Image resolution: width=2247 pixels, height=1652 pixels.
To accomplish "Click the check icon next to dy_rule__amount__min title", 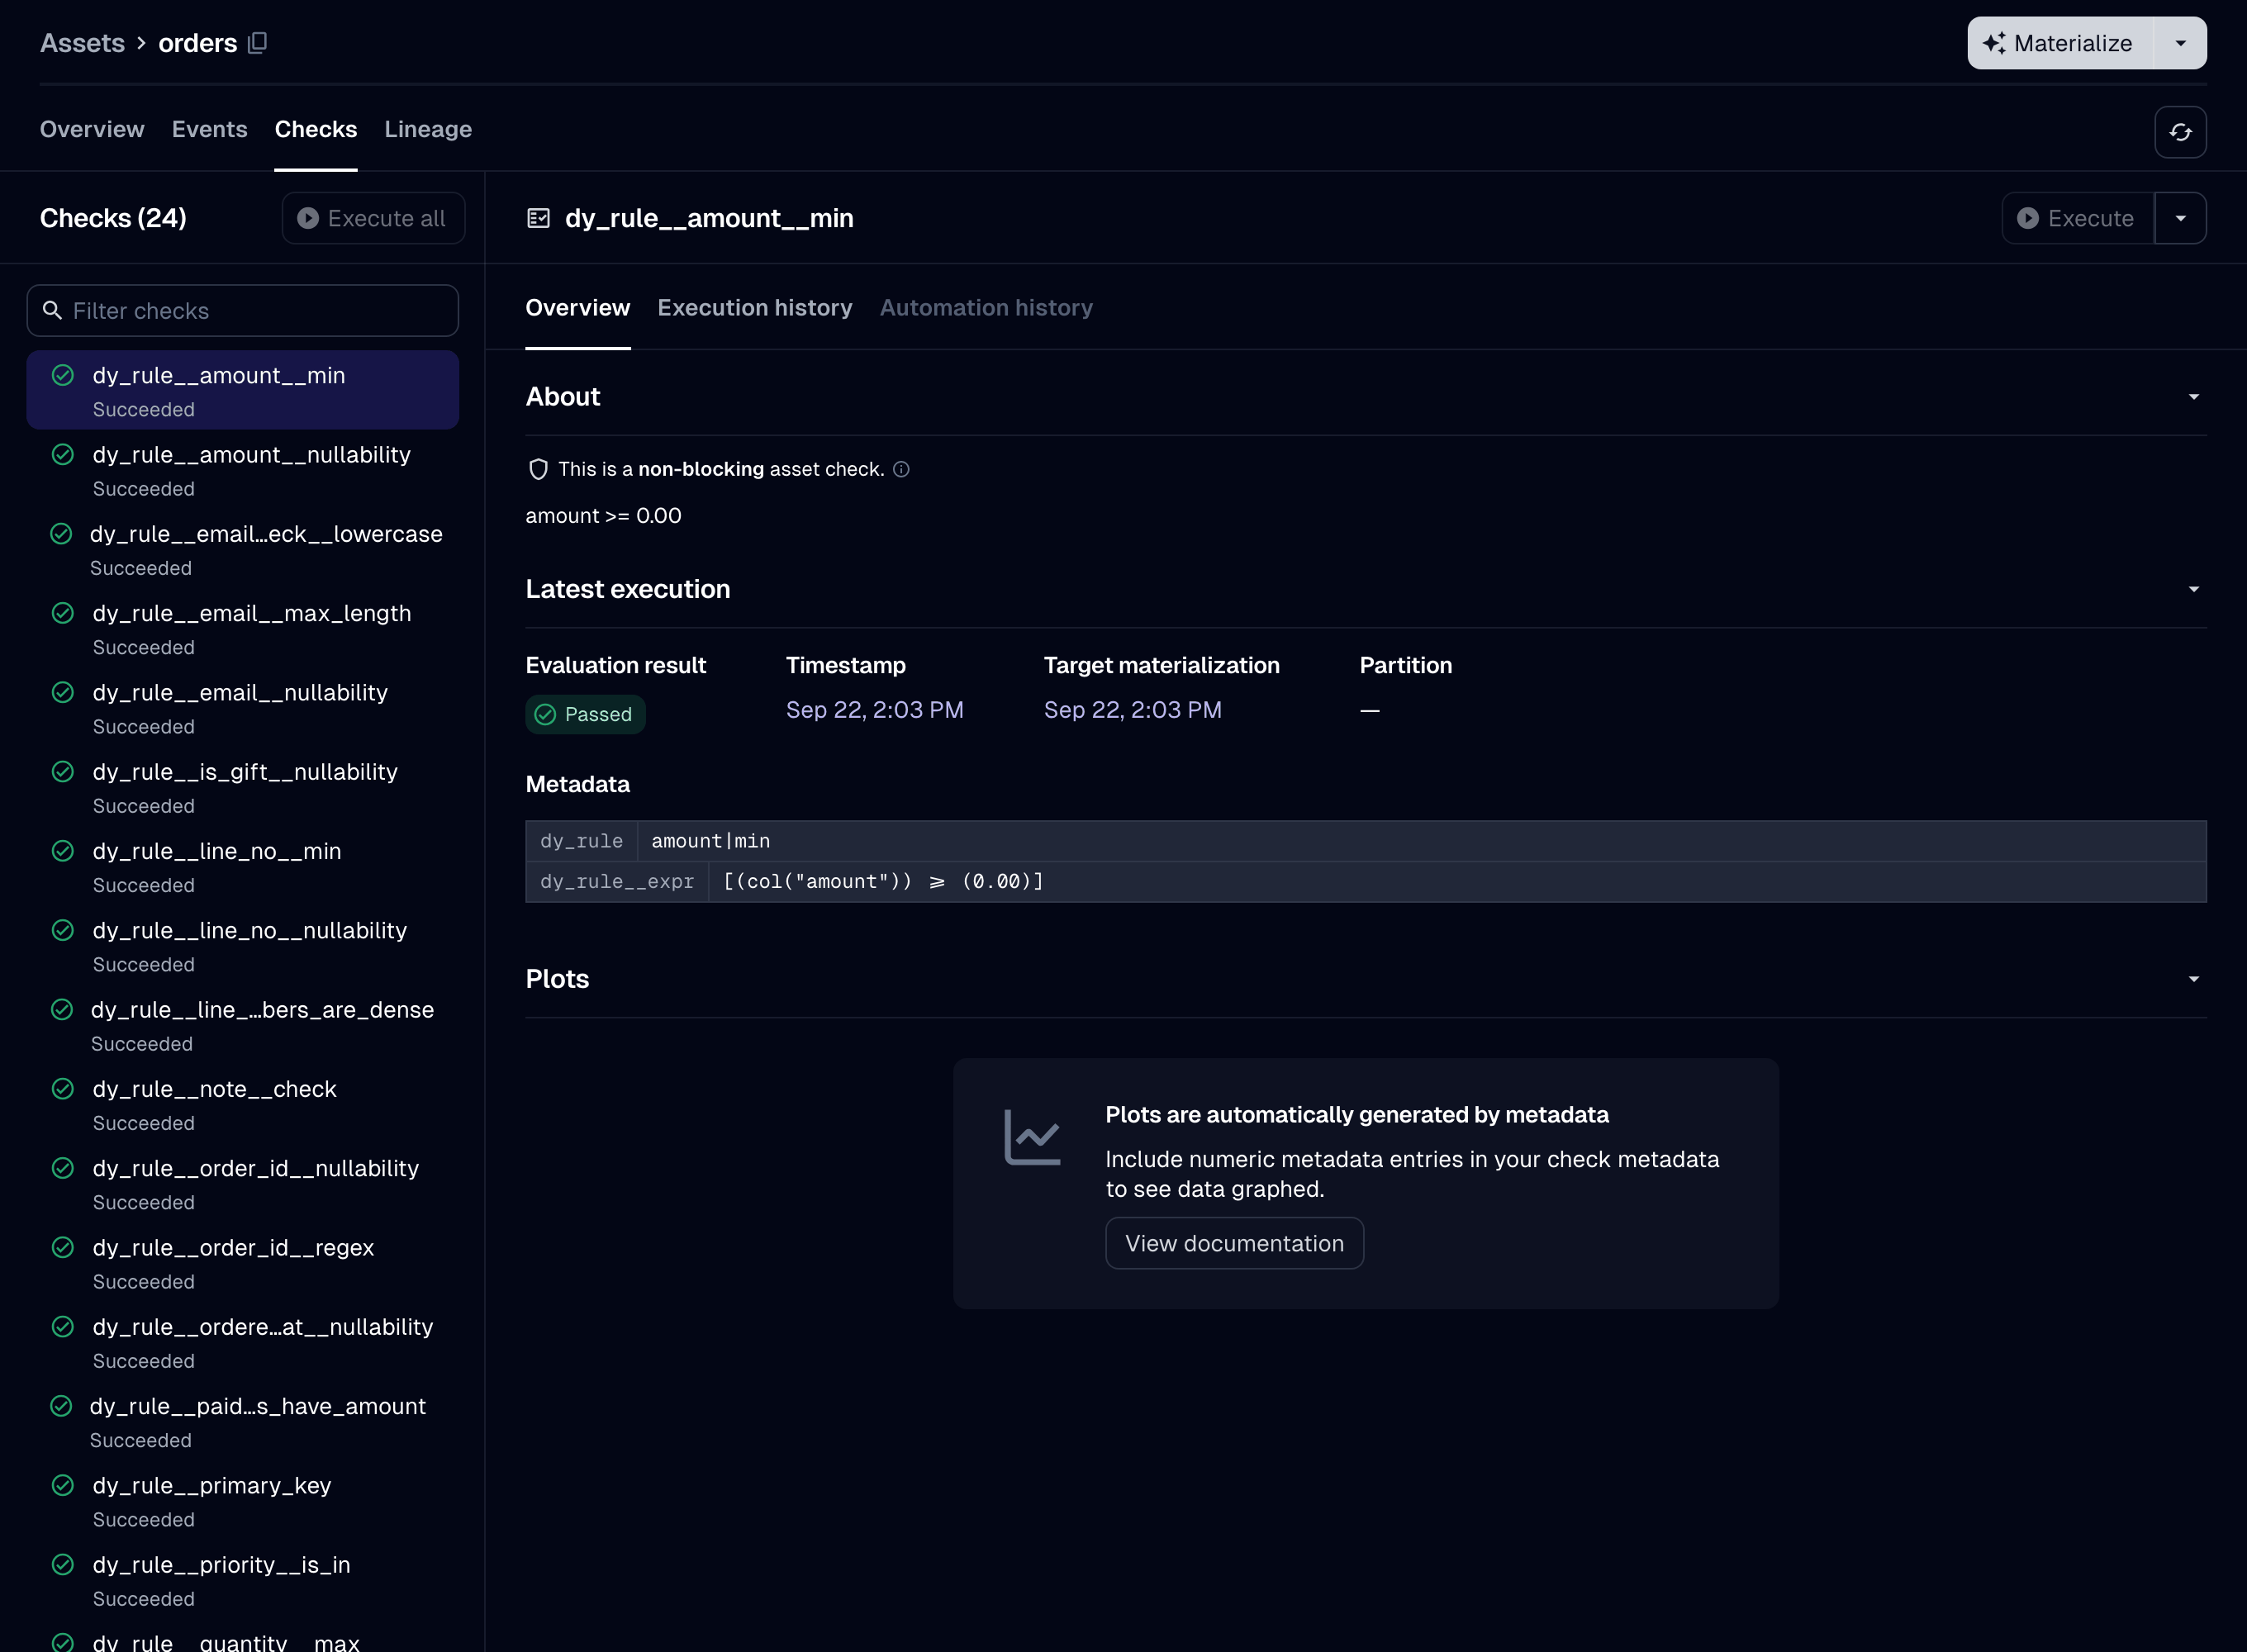I will tap(538, 218).
